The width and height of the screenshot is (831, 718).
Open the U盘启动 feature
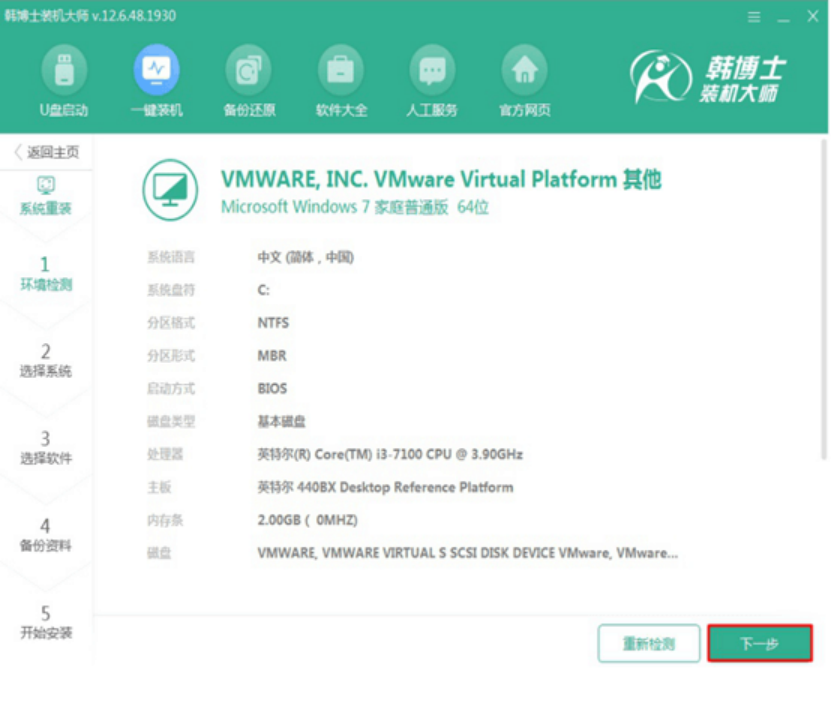(65, 80)
